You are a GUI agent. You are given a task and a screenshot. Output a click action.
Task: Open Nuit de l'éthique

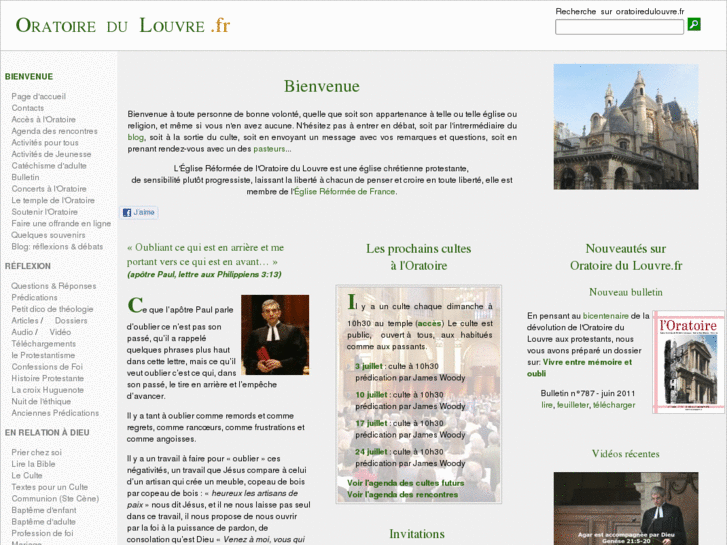[x=41, y=402]
